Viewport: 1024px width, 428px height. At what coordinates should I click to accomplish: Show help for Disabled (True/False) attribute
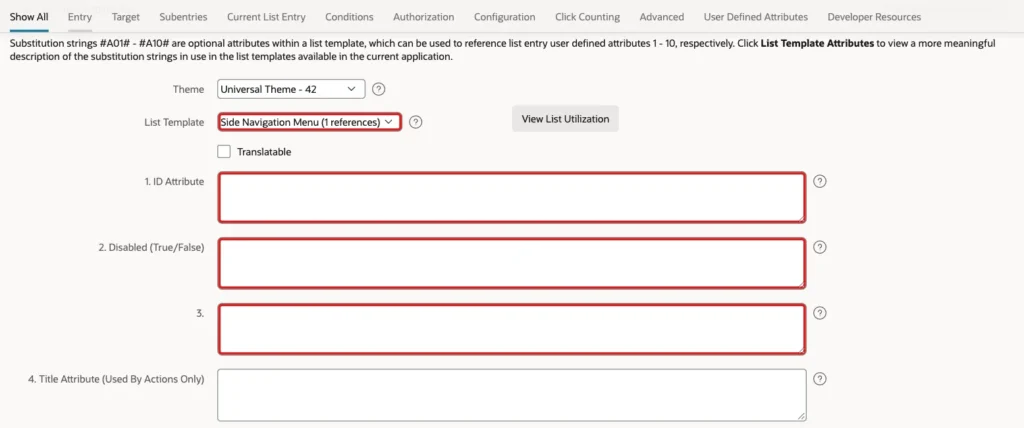pos(821,247)
